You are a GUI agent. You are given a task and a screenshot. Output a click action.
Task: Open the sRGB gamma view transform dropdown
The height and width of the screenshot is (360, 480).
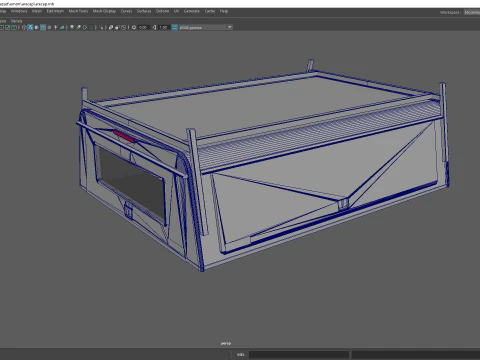pyautogui.click(x=206, y=27)
